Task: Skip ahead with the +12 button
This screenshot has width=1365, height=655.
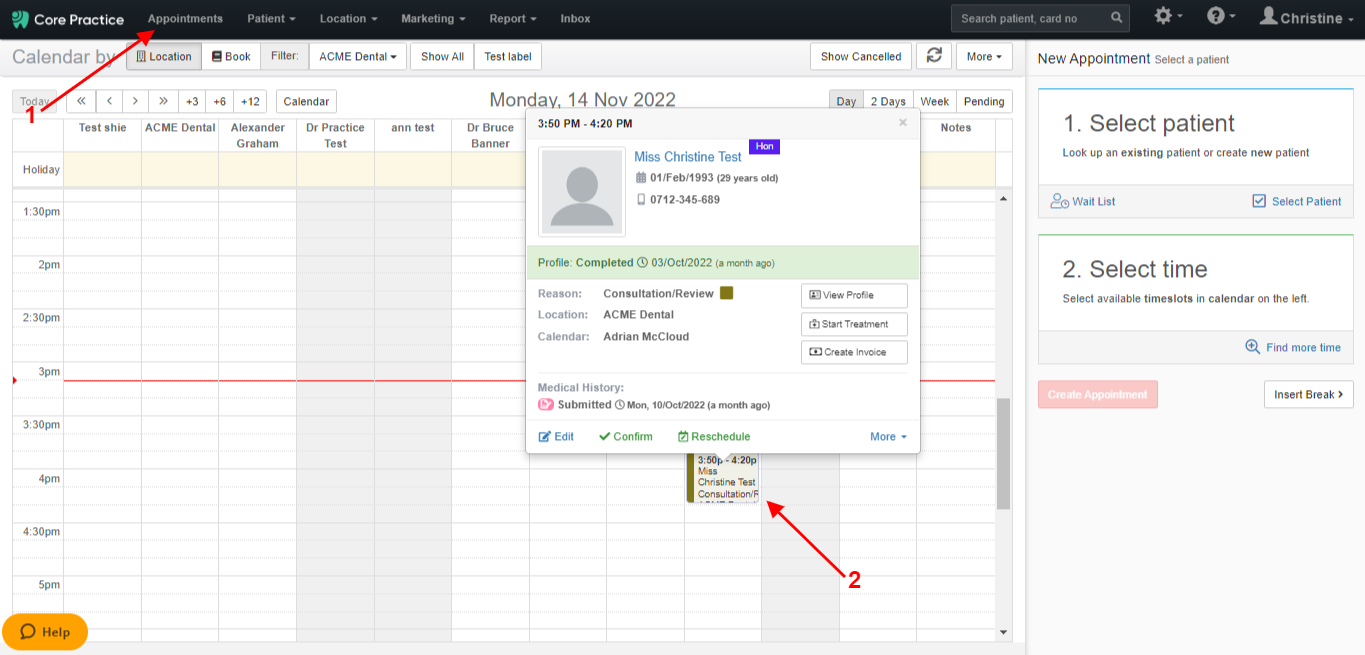Action: click(x=251, y=101)
